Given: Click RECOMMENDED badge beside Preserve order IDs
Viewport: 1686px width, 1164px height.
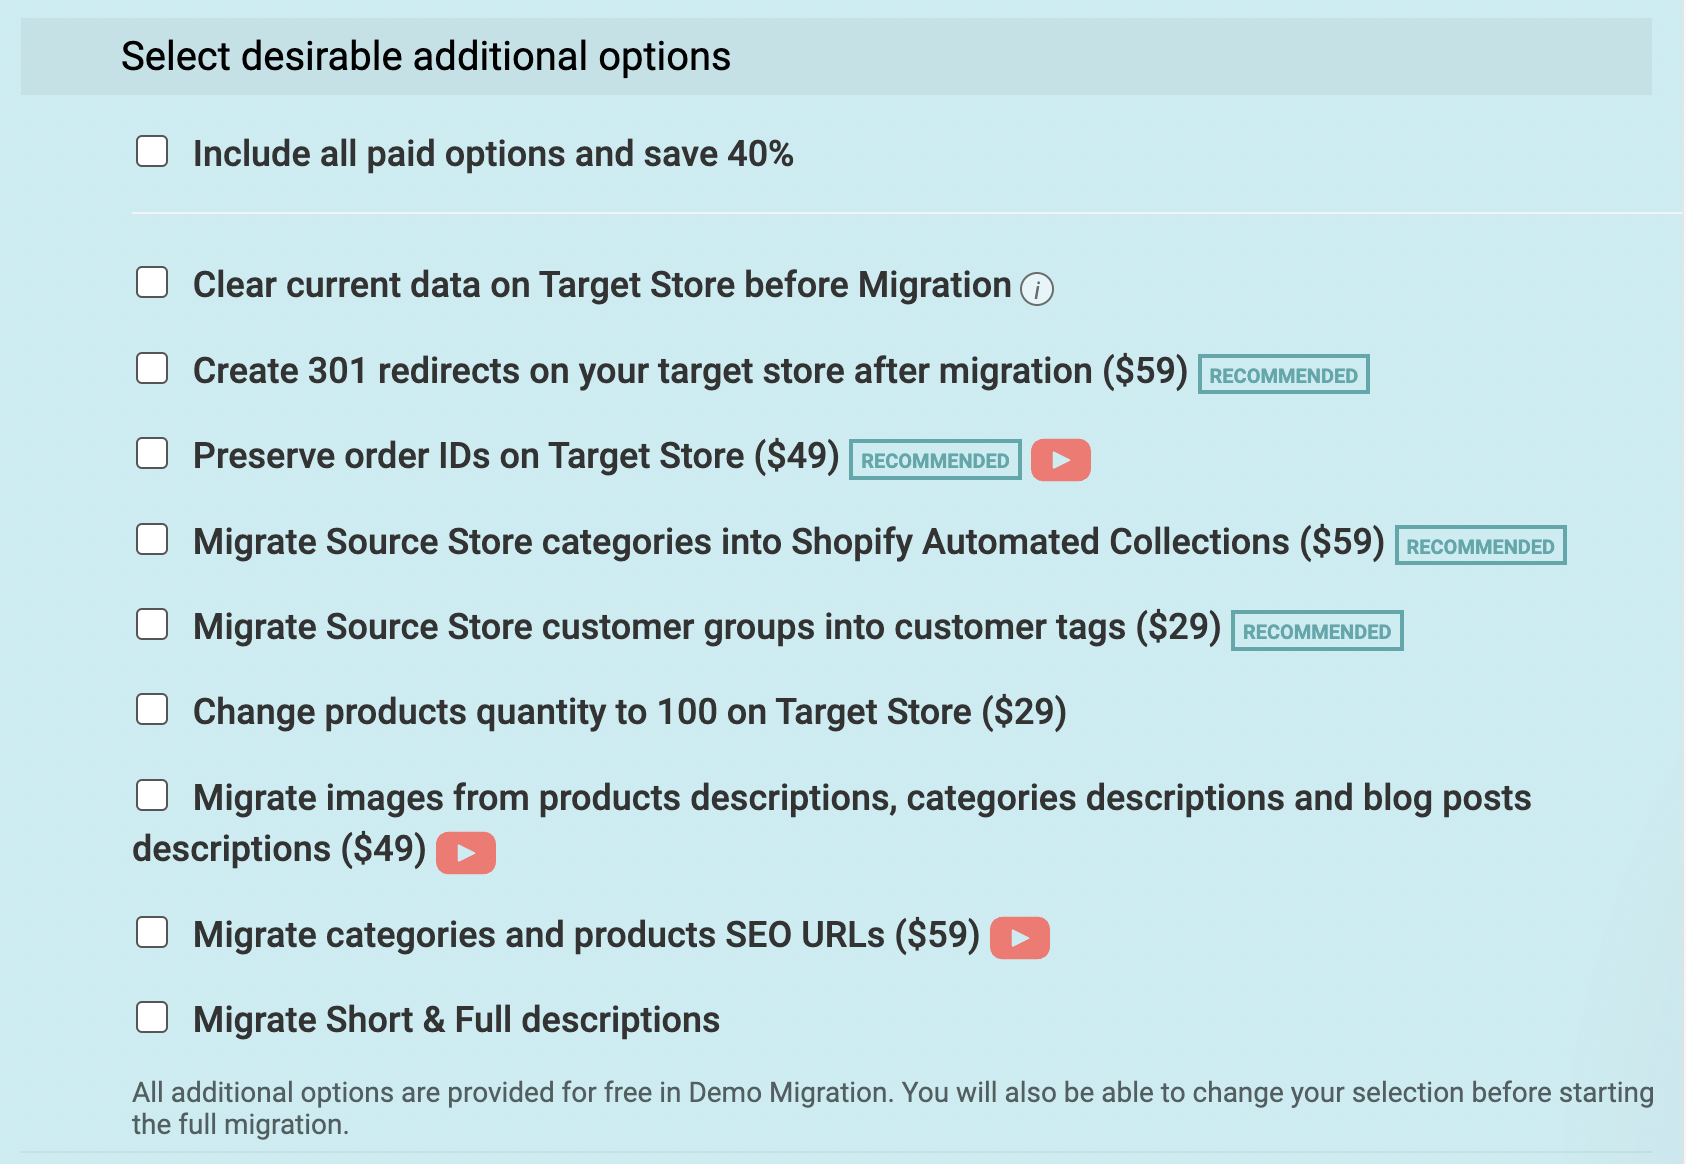Looking at the screenshot, I should coord(934,460).
